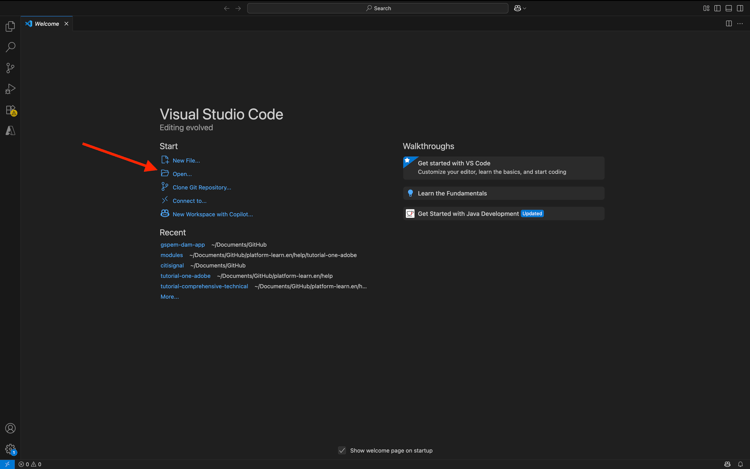Click the Clone Git Repository... link
The height and width of the screenshot is (469, 750).
click(x=201, y=187)
